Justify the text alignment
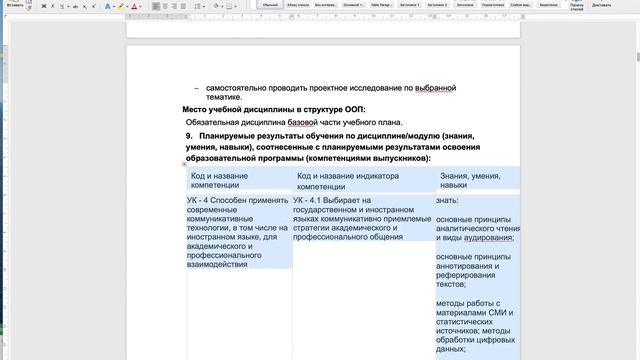 [183, 6]
